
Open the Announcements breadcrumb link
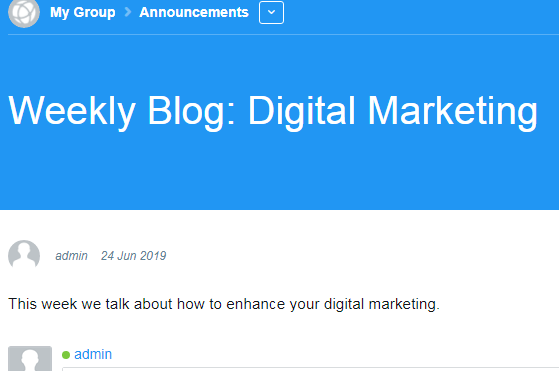[x=194, y=12]
